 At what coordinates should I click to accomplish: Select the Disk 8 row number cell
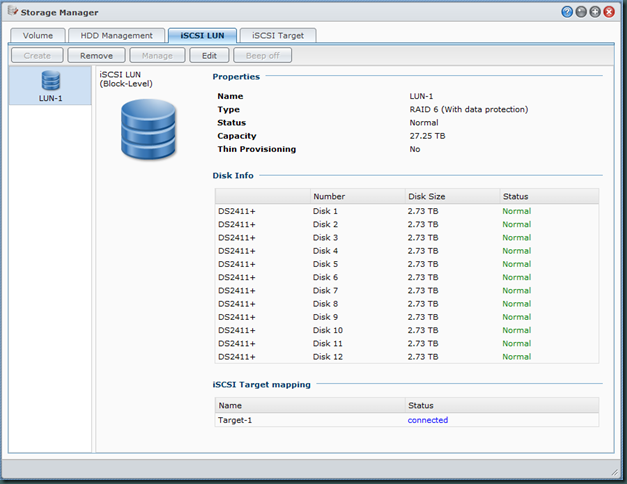[x=325, y=304]
